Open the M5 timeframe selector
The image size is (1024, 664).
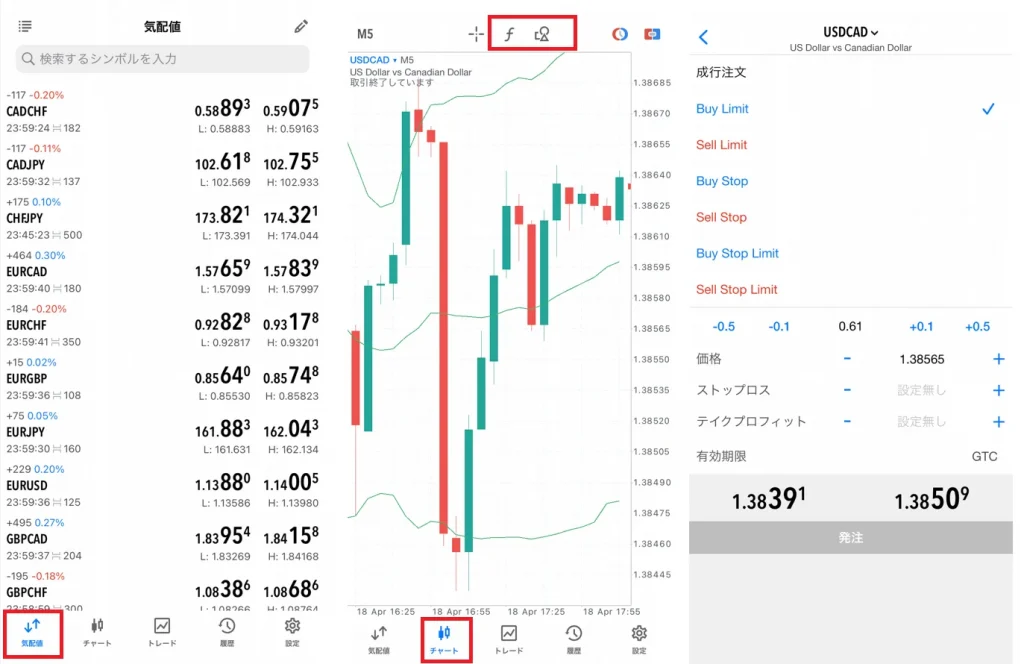365,34
